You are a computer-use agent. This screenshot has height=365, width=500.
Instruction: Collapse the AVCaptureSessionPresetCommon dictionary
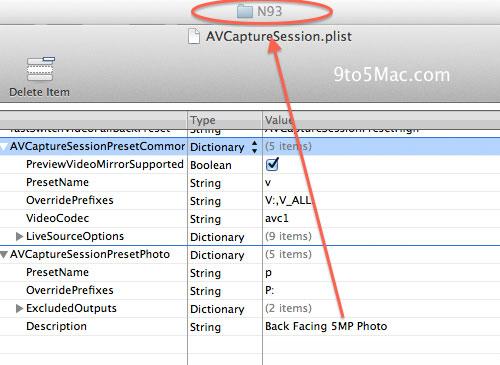(3, 147)
